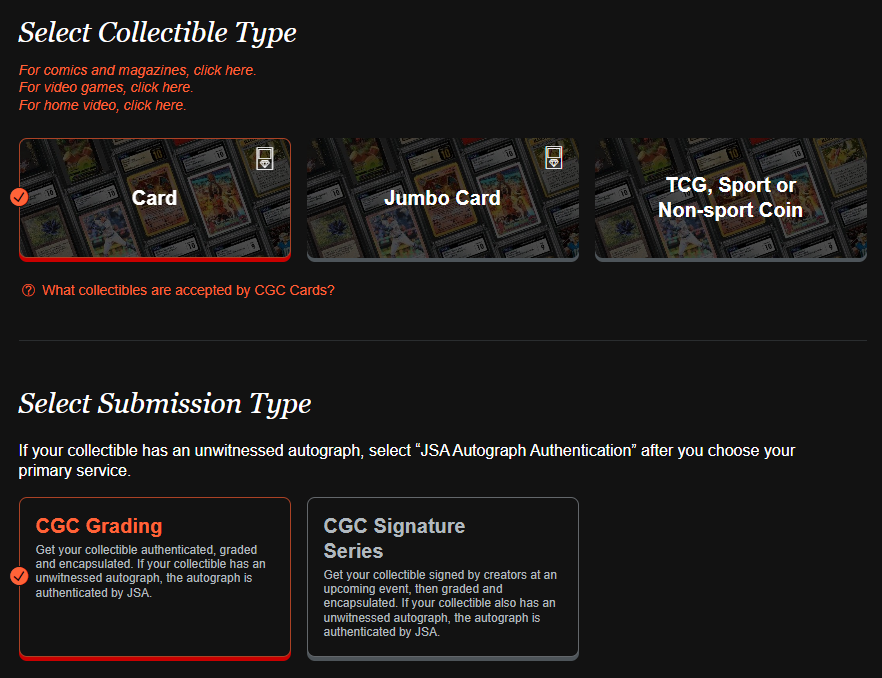Select the Card collectible type
Viewport: 882px width, 678px height.
click(x=155, y=198)
